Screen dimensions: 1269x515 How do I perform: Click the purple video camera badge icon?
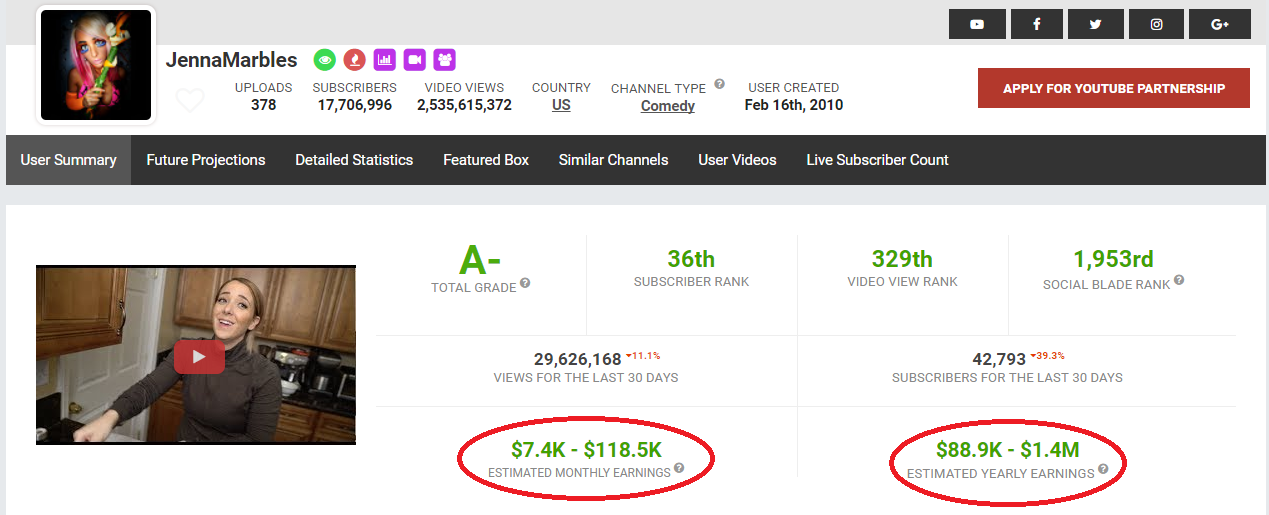pyautogui.click(x=415, y=60)
